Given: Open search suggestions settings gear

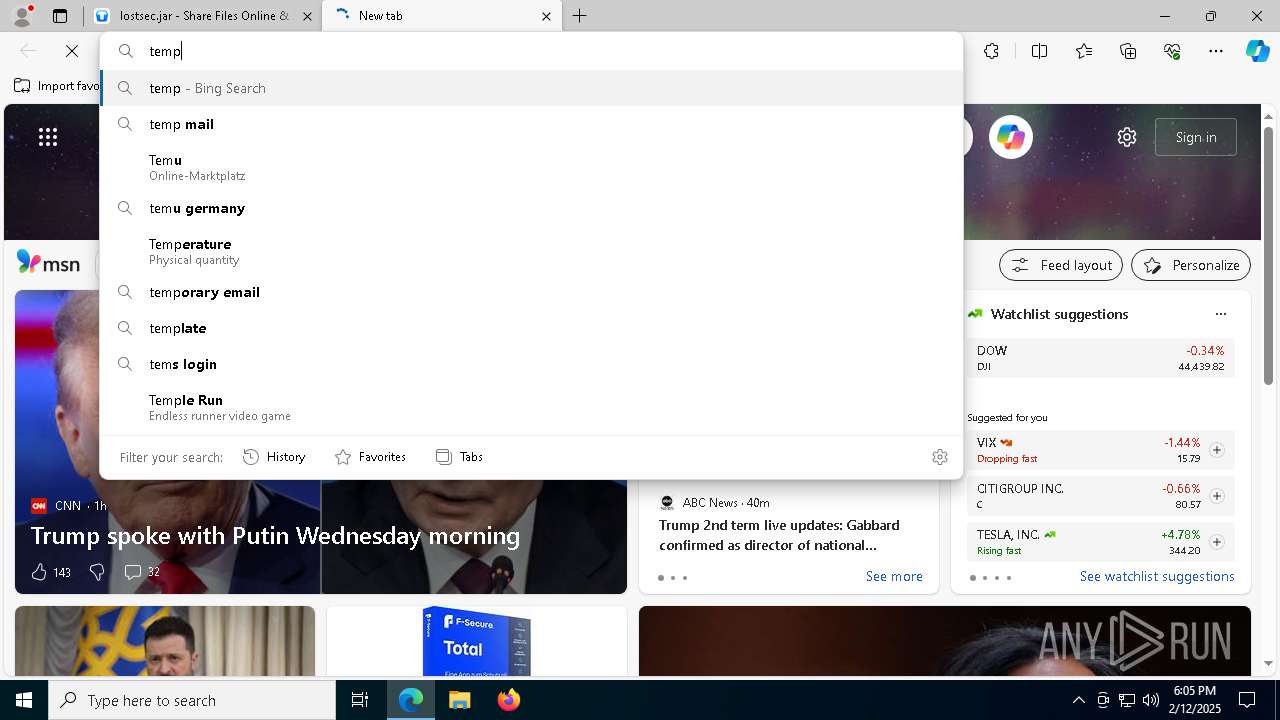Looking at the screenshot, I should 940,457.
